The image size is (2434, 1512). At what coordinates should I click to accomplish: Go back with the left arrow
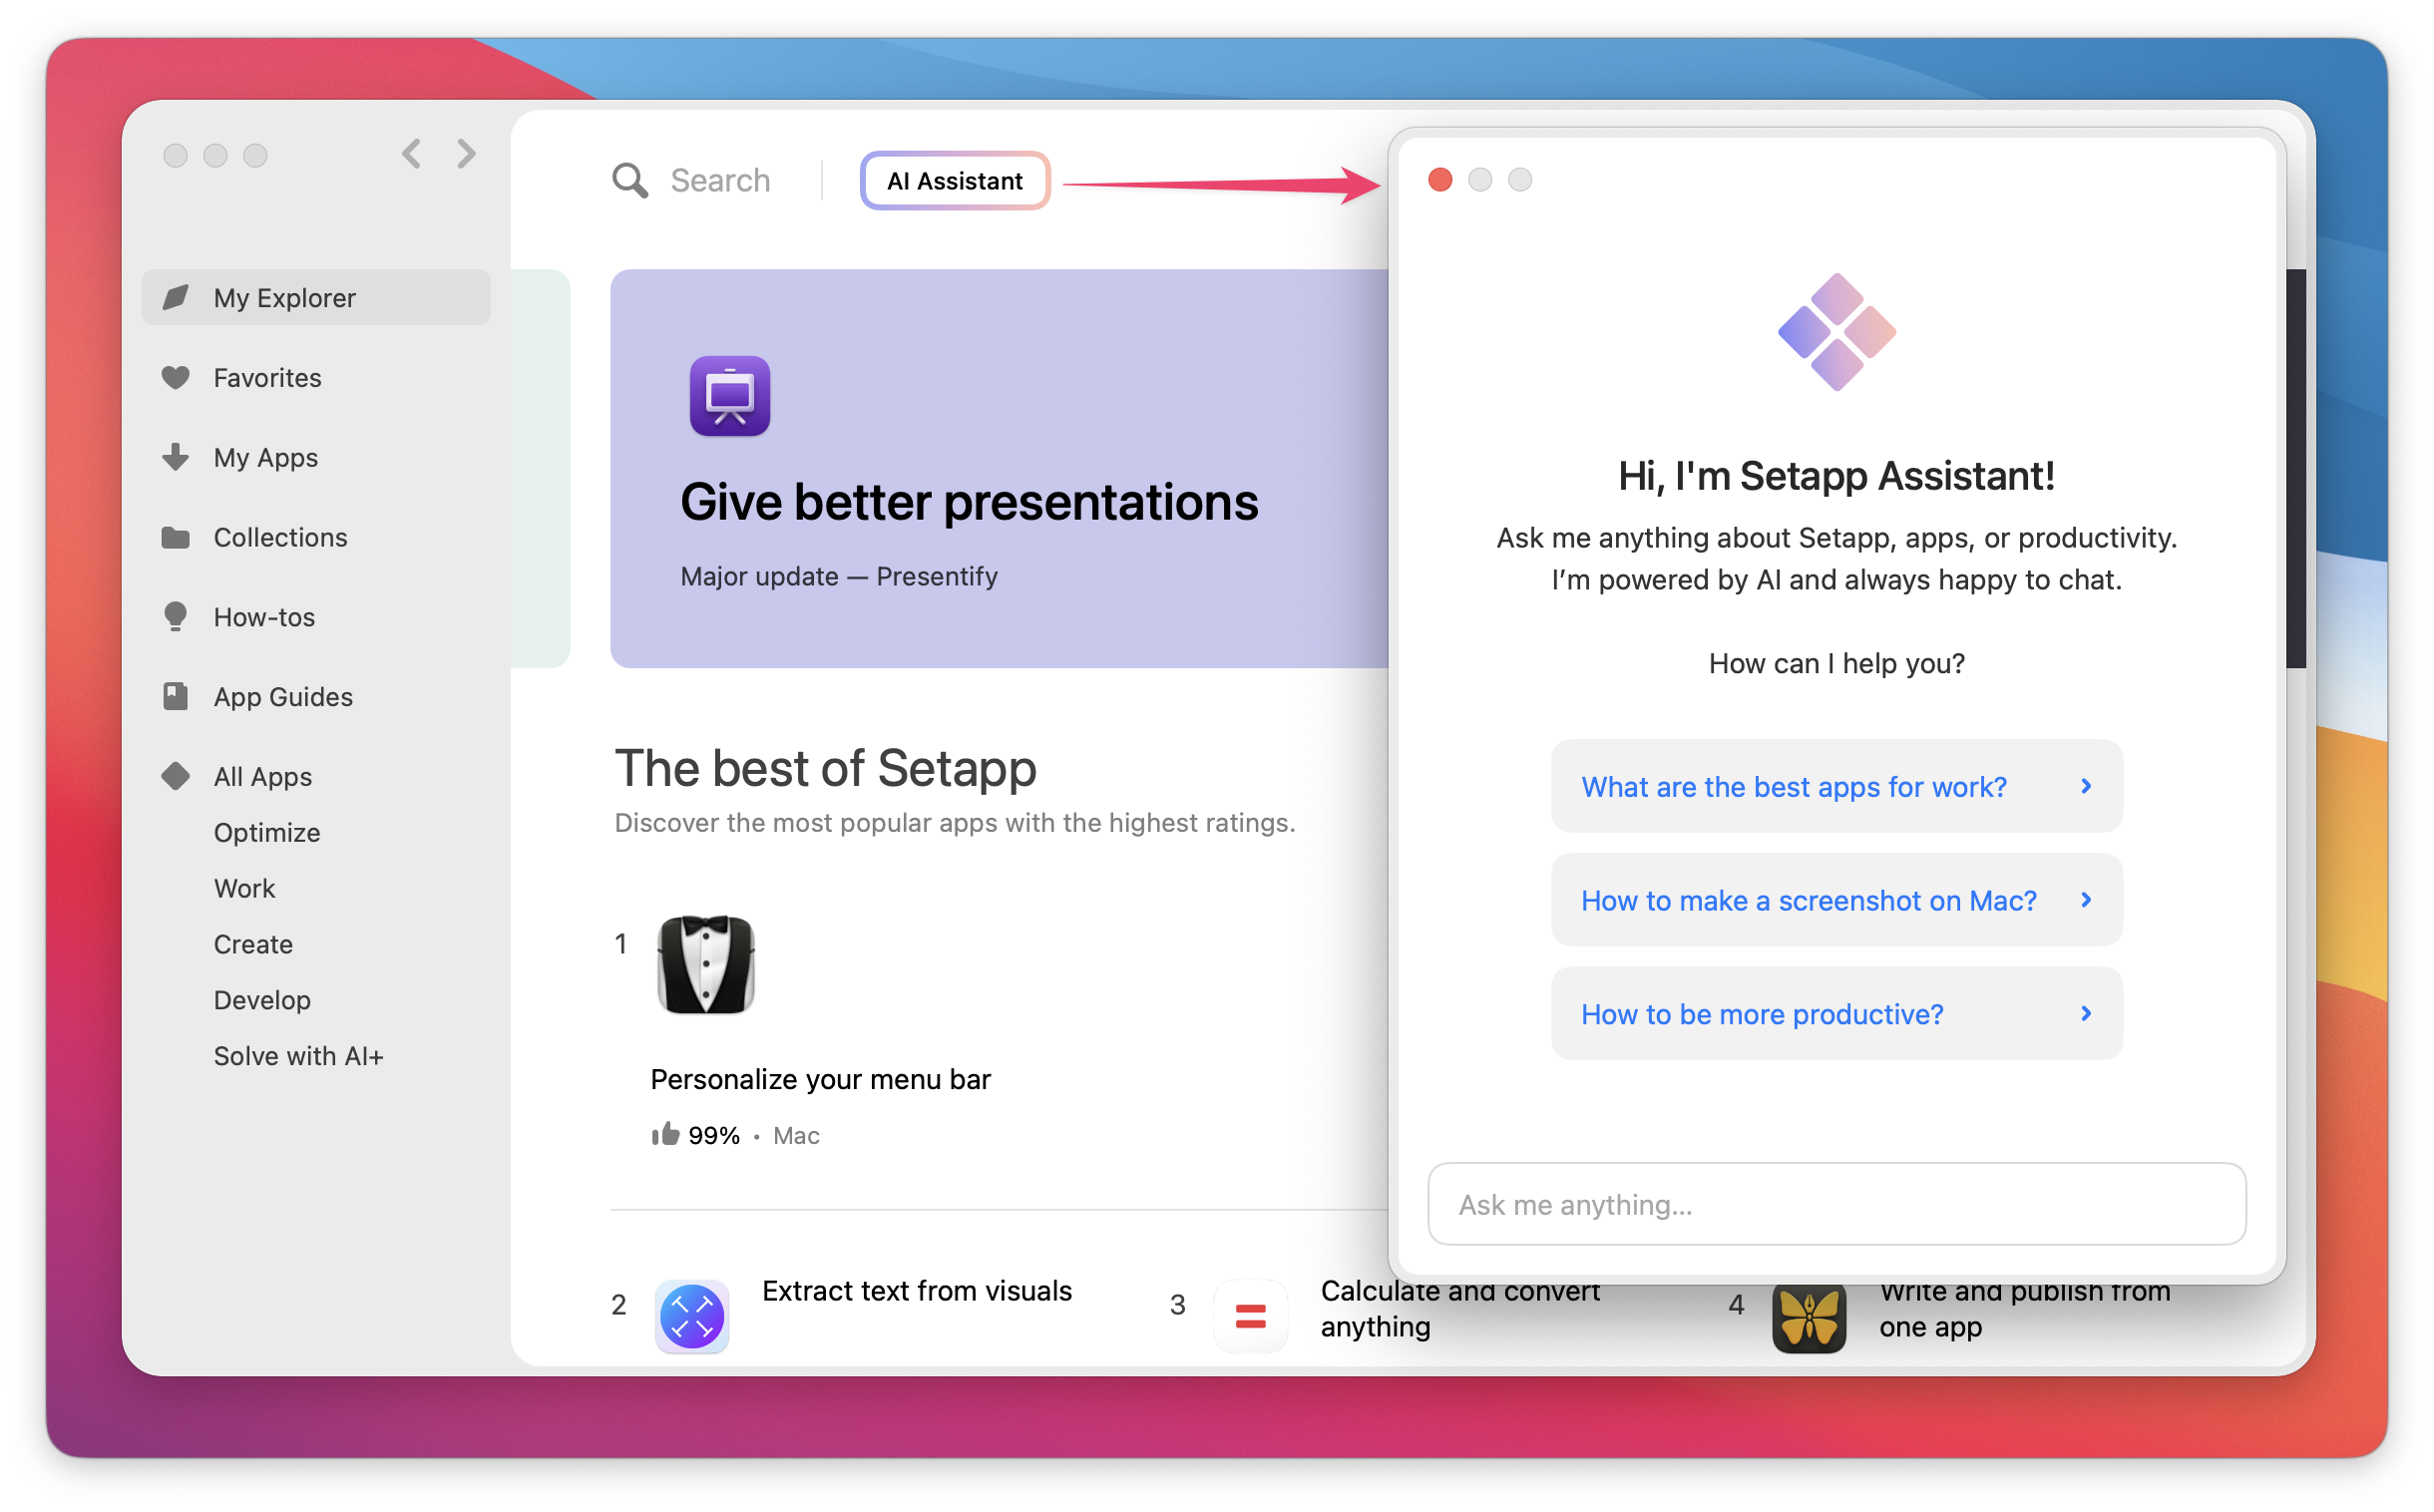[412, 154]
